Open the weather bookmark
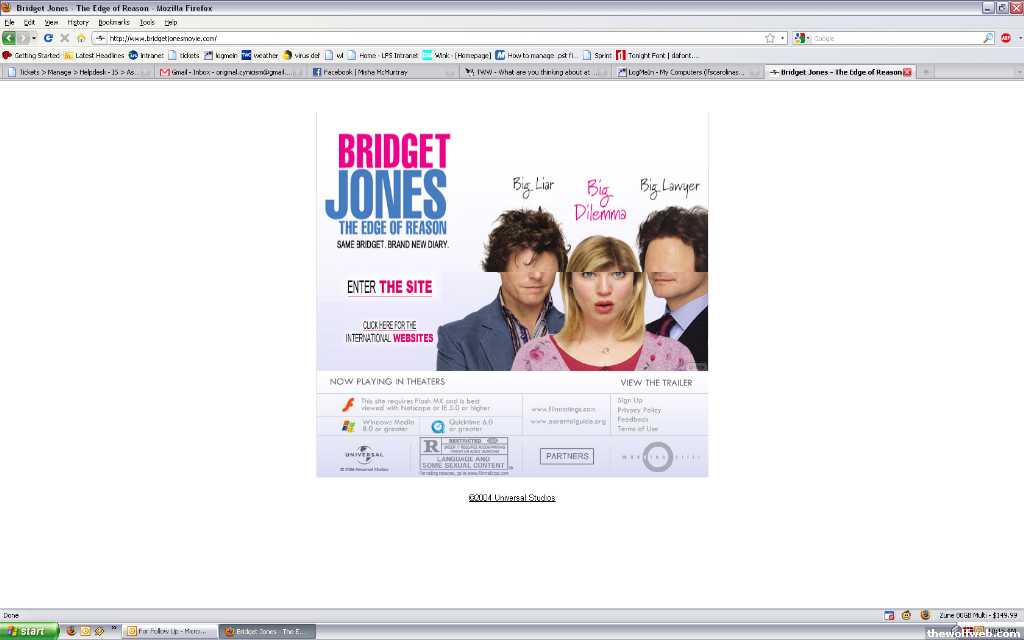 tap(260, 56)
